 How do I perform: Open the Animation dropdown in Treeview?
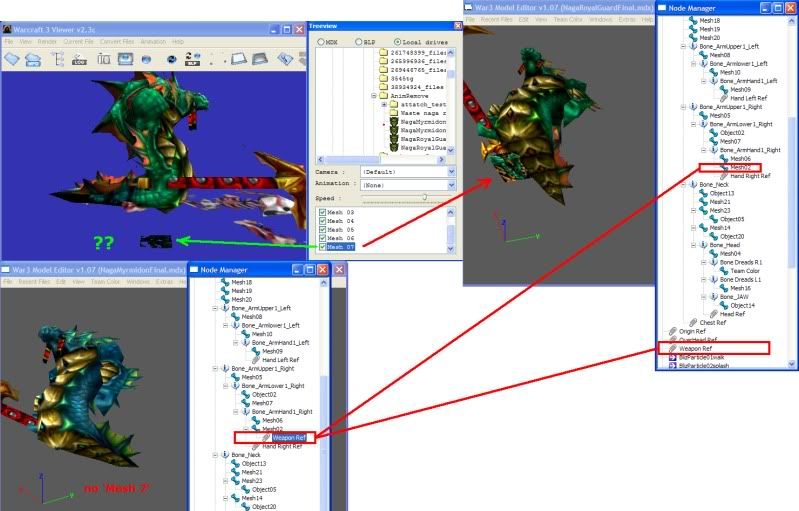tap(451, 185)
